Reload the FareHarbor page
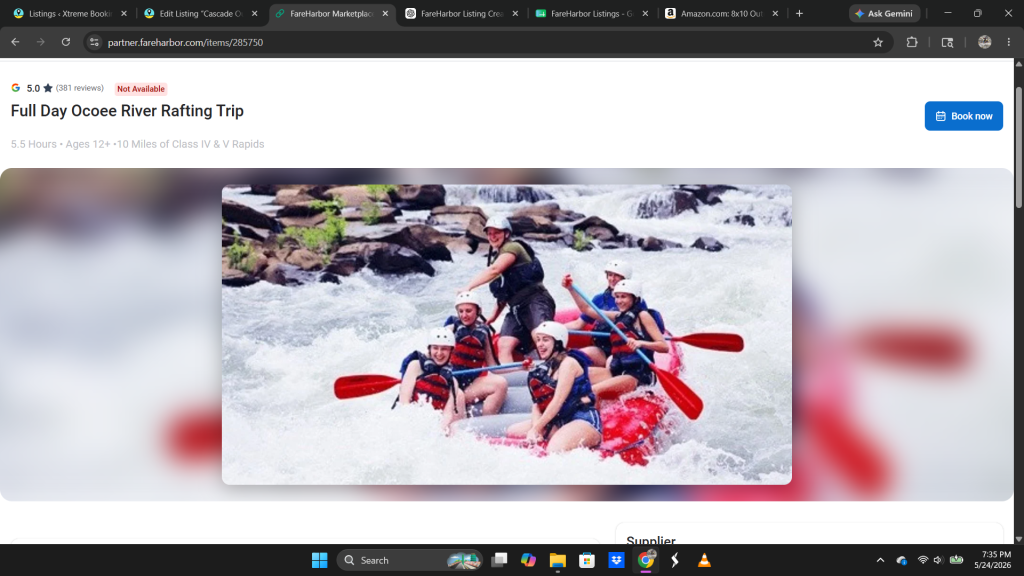Viewport: 1024px width, 576px height. [x=66, y=42]
